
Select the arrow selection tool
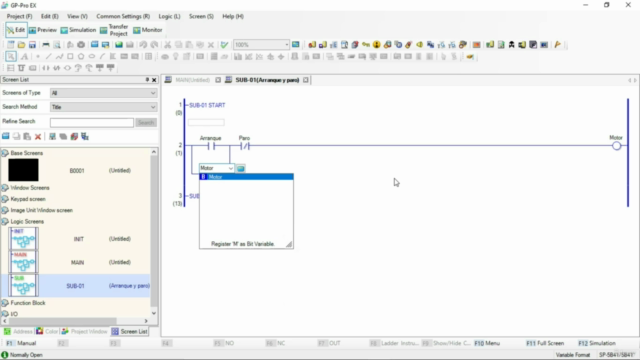[11, 56]
